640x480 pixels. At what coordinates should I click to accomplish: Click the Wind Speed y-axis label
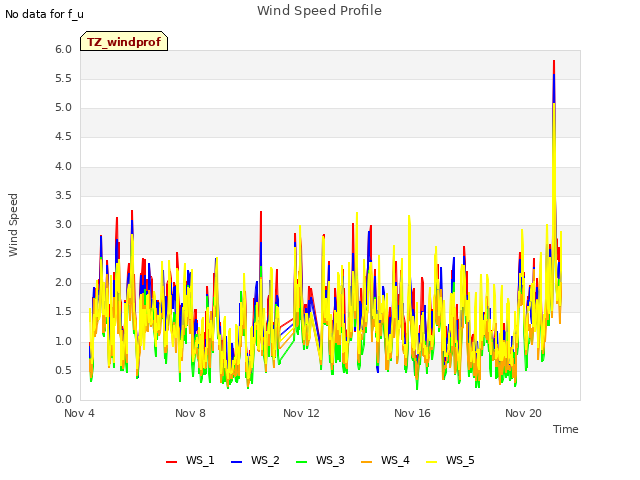click(x=13, y=225)
